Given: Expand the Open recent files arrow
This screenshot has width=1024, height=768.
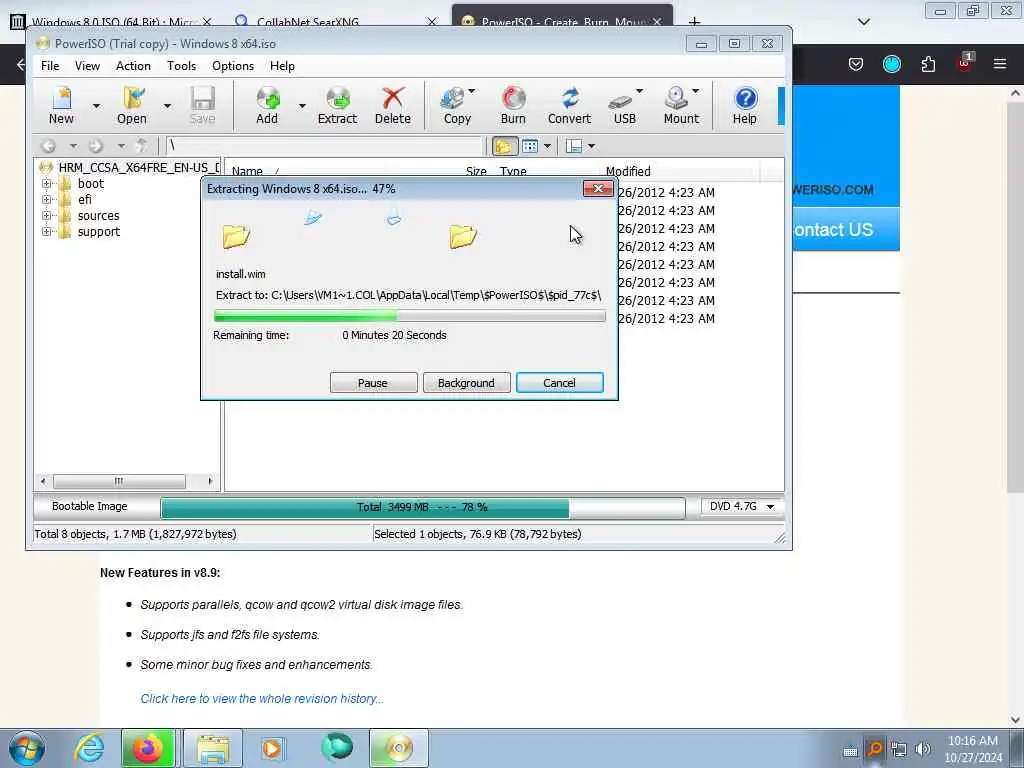Looking at the screenshot, I should (x=167, y=105).
